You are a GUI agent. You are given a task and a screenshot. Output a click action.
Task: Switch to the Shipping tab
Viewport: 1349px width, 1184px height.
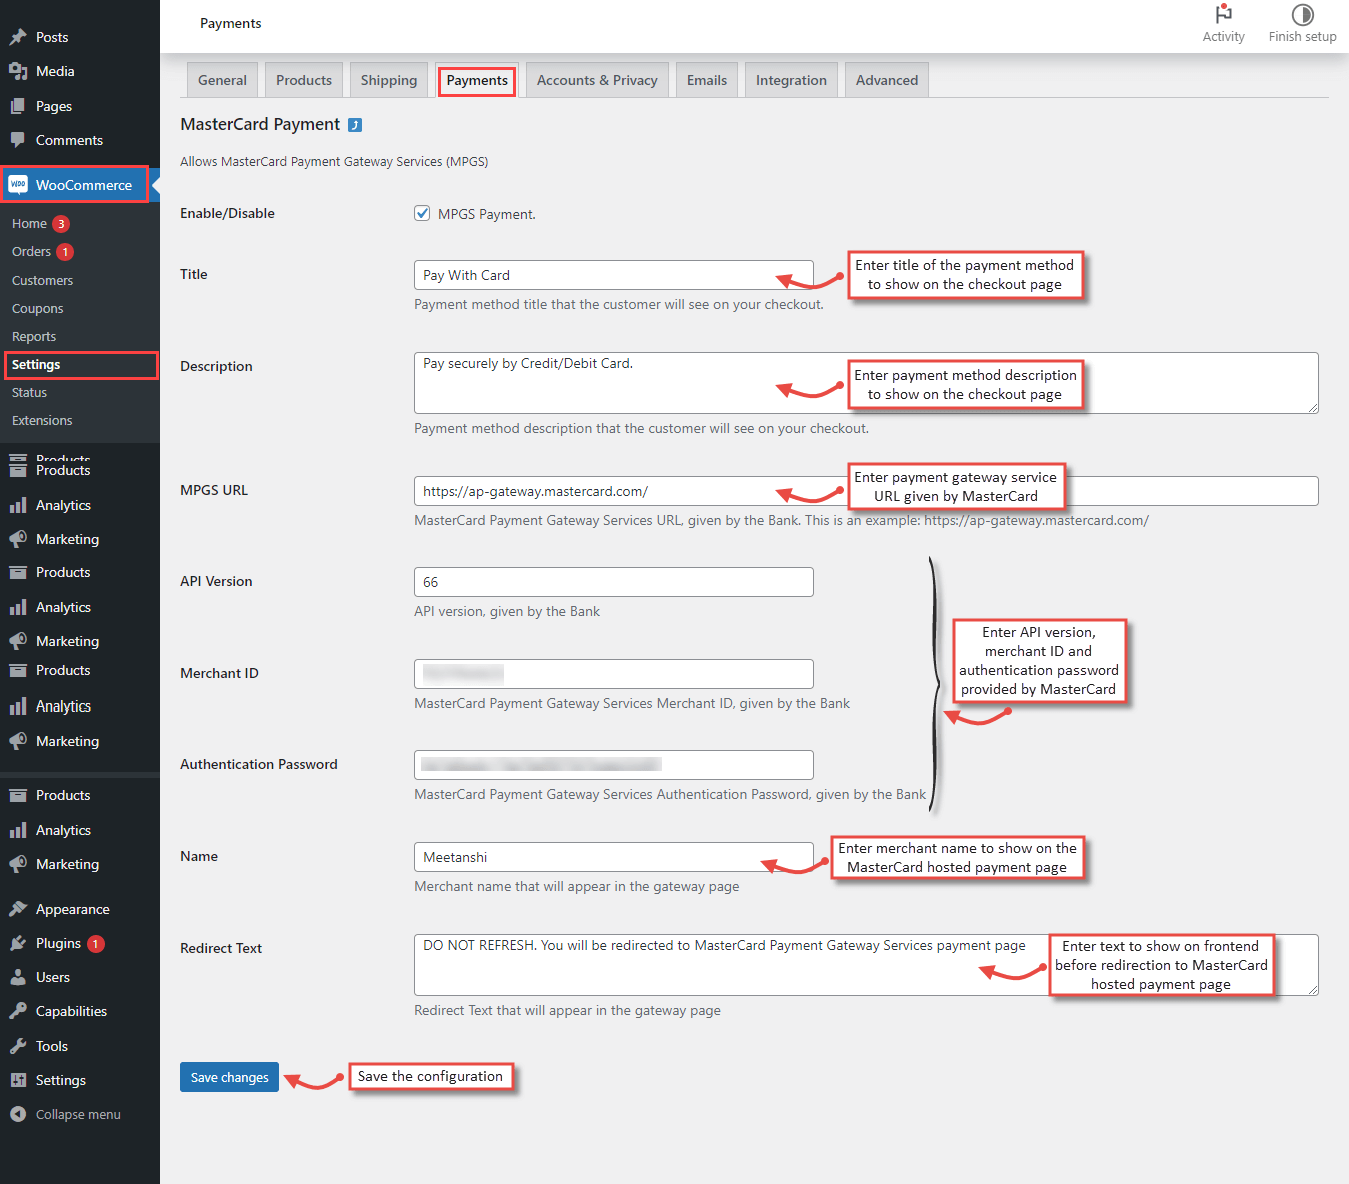pyautogui.click(x=389, y=80)
